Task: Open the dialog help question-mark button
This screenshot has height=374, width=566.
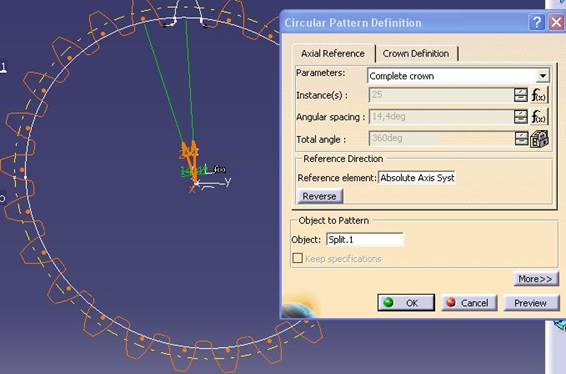Action: click(537, 23)
